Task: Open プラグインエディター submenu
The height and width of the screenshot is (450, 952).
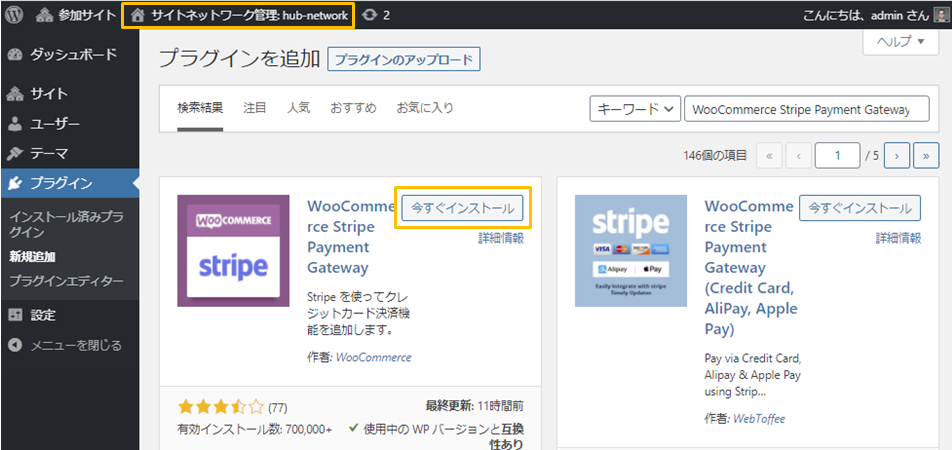Action: click(x=66, y=282)
